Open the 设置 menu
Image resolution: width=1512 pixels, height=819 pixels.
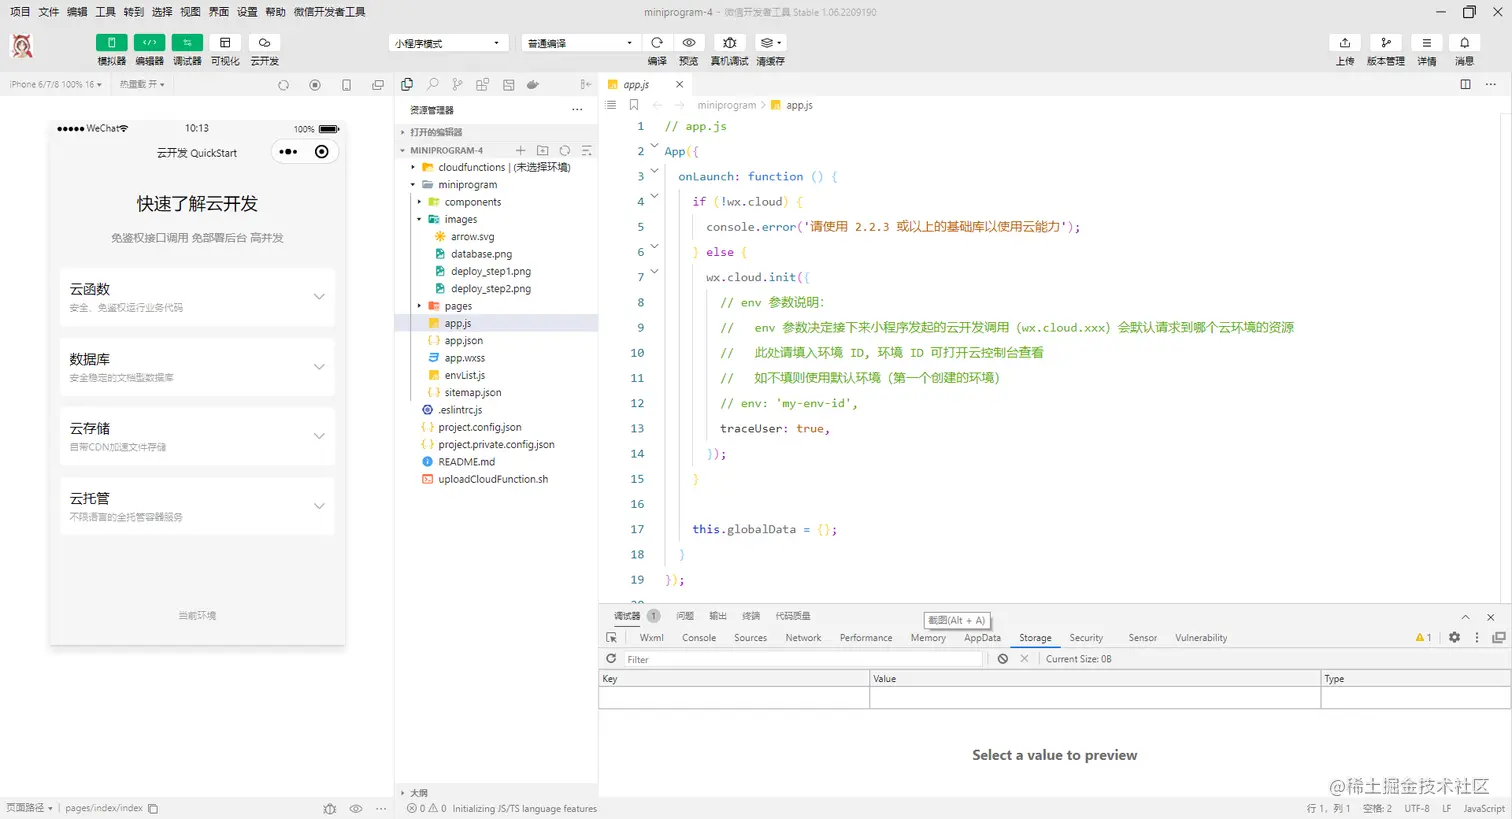click(247, 12)
